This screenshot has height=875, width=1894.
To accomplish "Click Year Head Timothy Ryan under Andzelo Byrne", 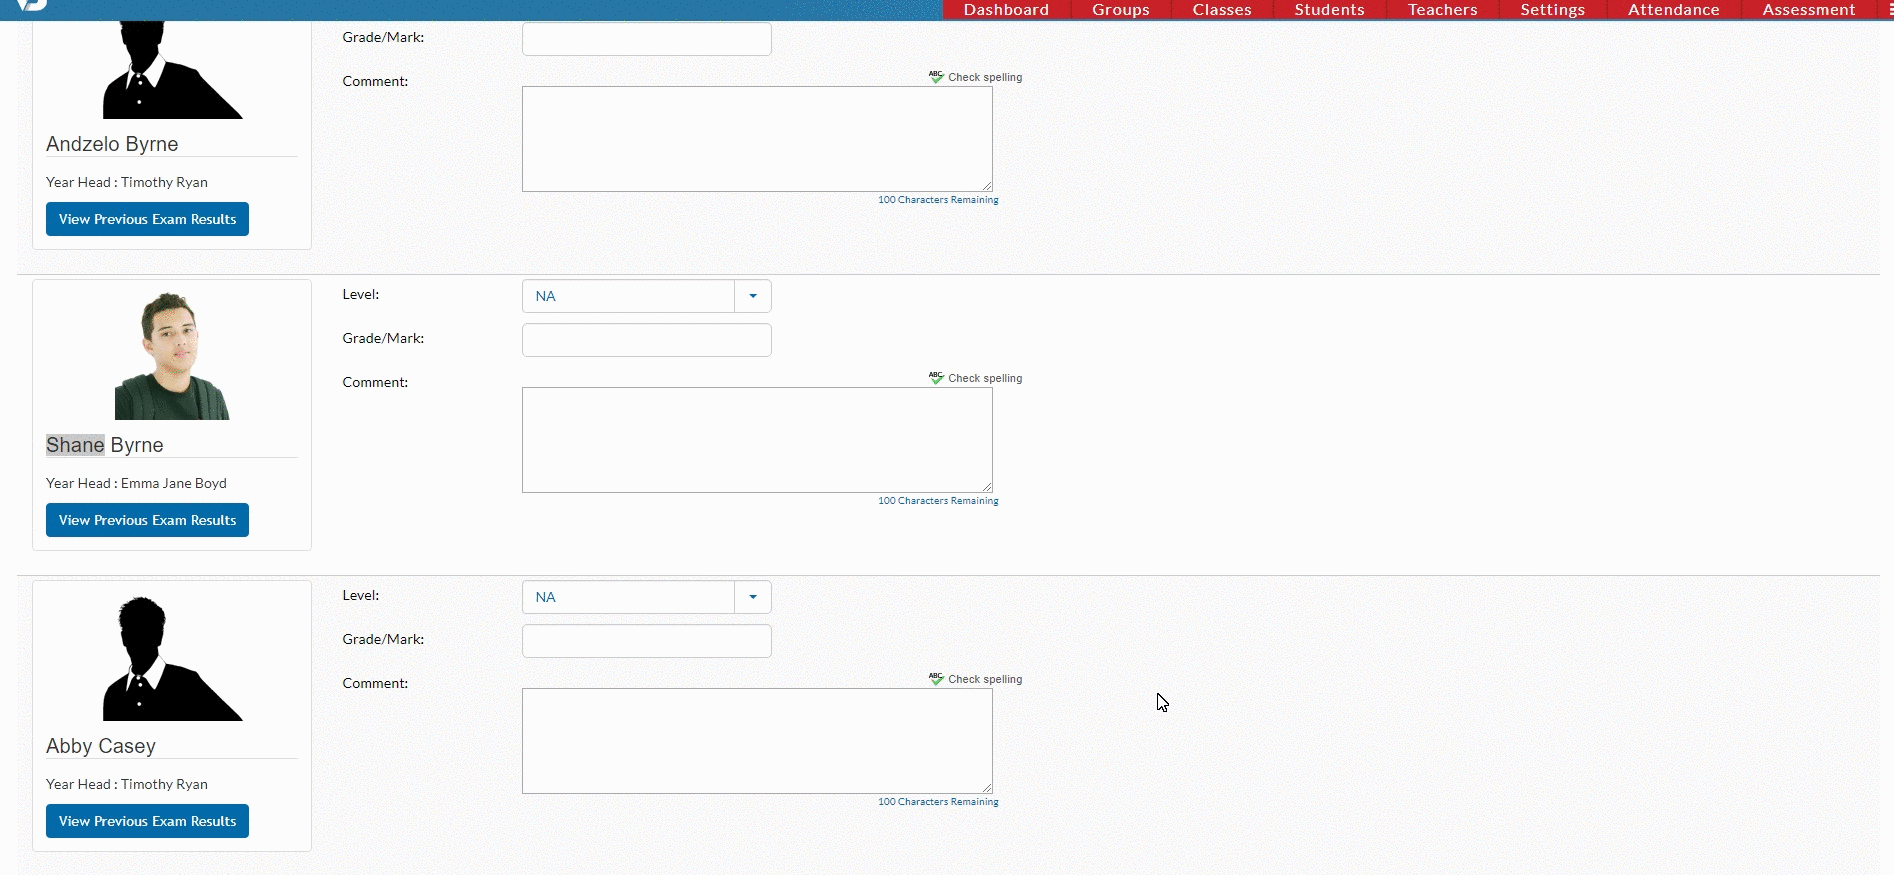I will [x=127, y=182].
